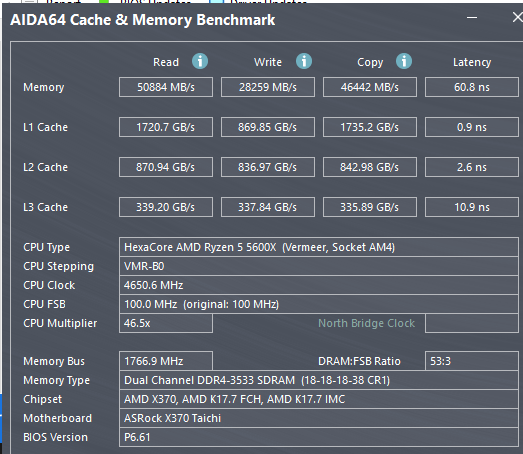
Task: Click the CPU Type field with Ryzen 5 5600X
Action: (319, 247)
